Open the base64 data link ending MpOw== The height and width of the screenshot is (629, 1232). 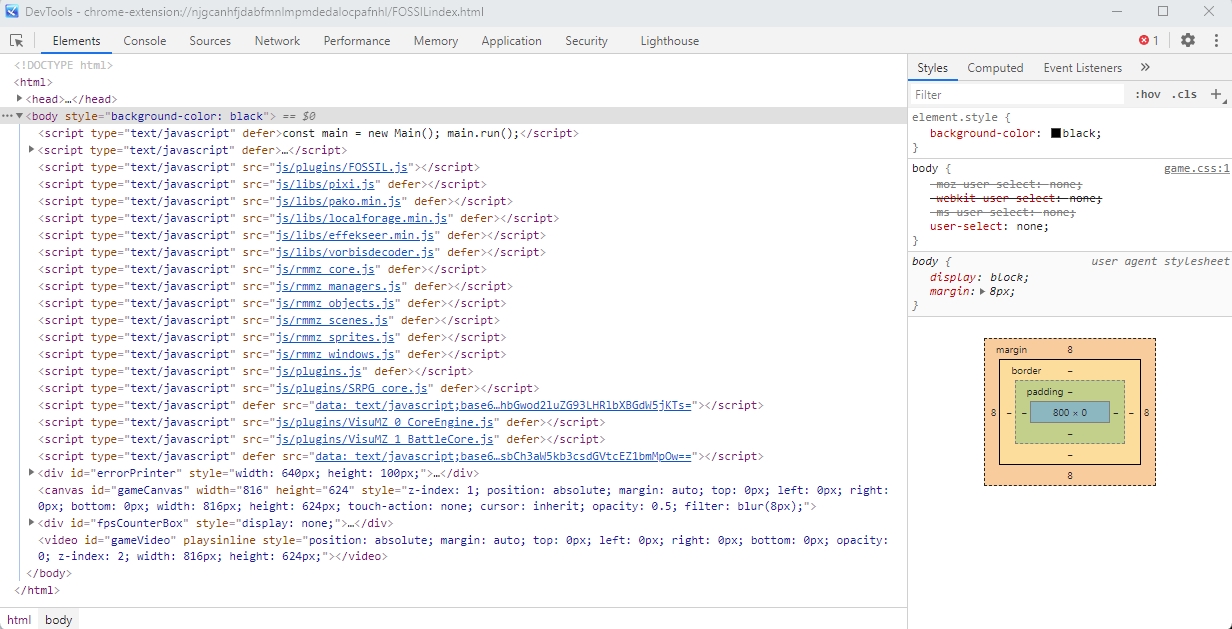504,456
